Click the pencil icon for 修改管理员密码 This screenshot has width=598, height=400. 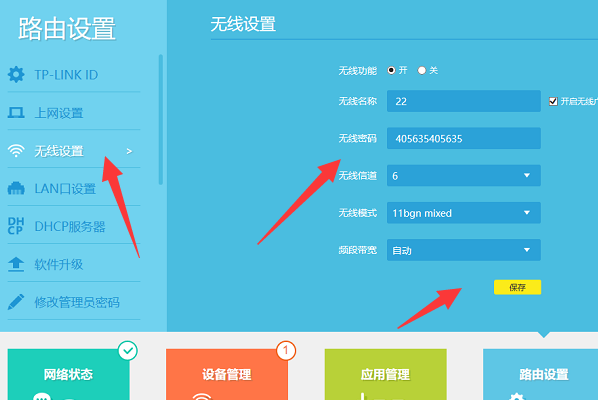click(x=16, y=302)
